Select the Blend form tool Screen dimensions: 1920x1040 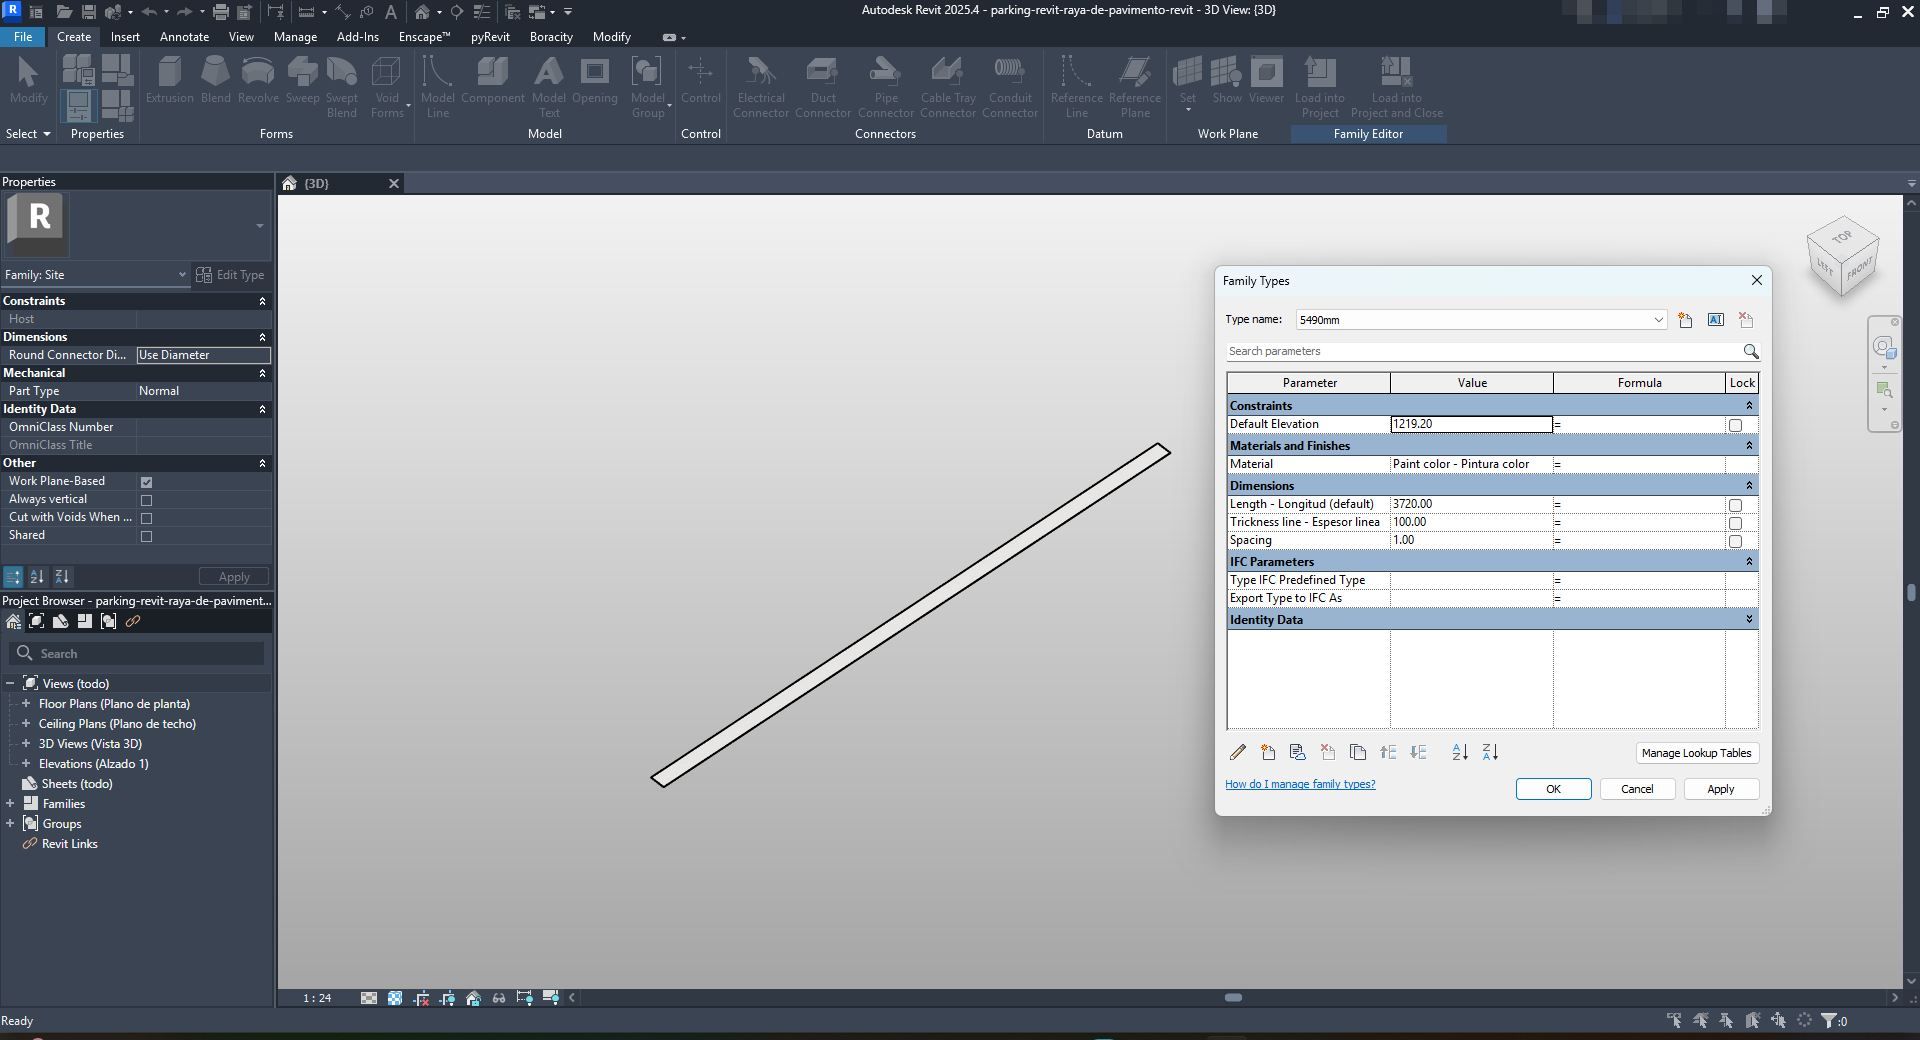[215, 80]
